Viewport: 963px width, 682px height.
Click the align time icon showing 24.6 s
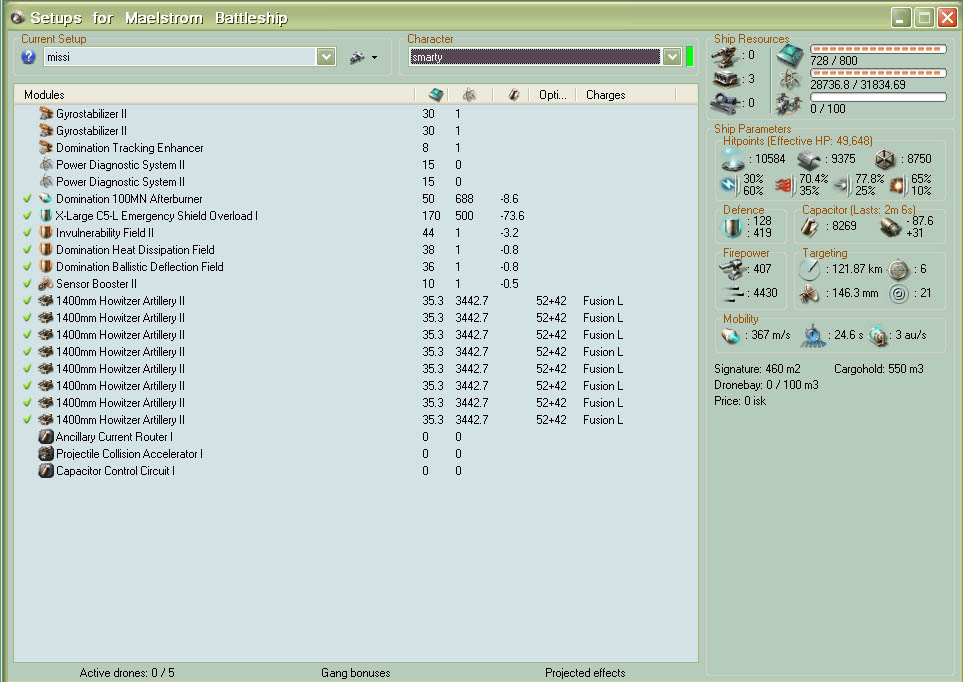(813, 335)
